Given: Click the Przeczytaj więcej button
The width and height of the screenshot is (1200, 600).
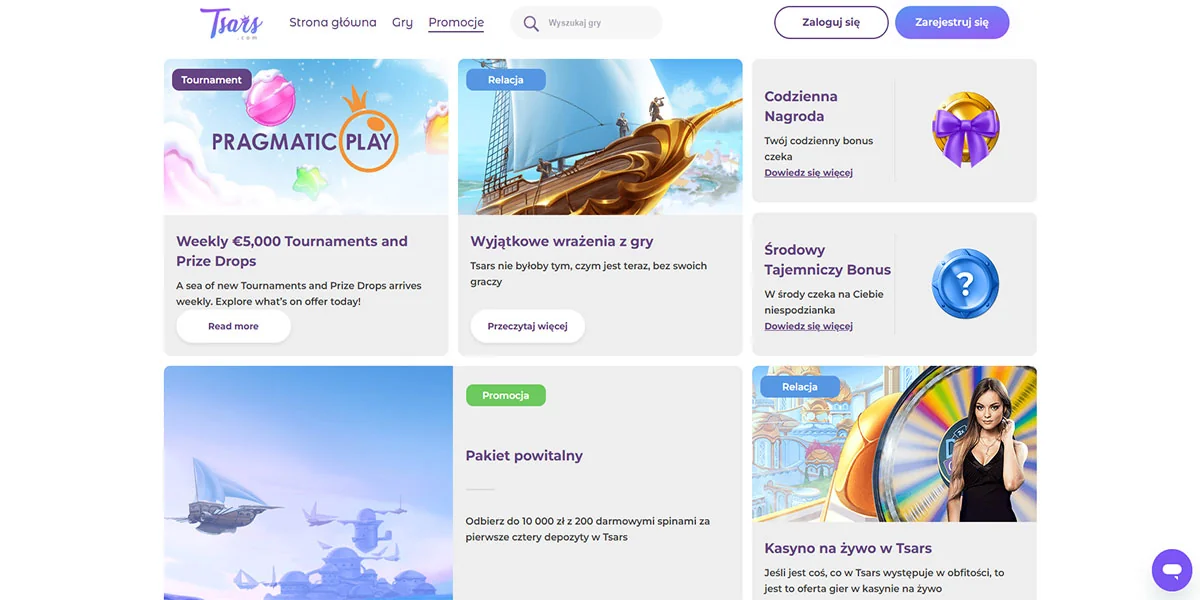Looking at the screenshot, I should (x=527, y=326).
